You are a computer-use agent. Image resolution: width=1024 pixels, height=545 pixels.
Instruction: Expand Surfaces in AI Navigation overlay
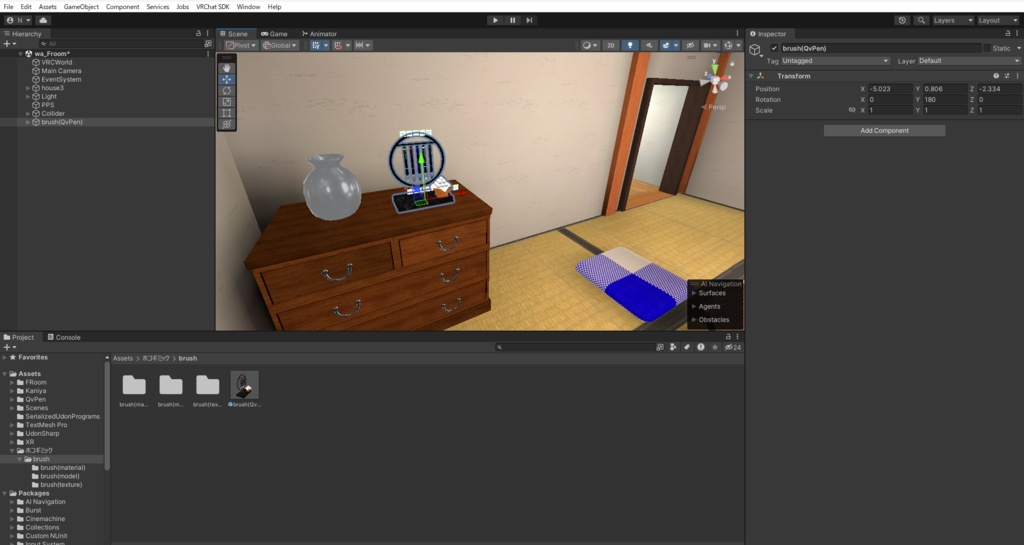coord(694,293)
